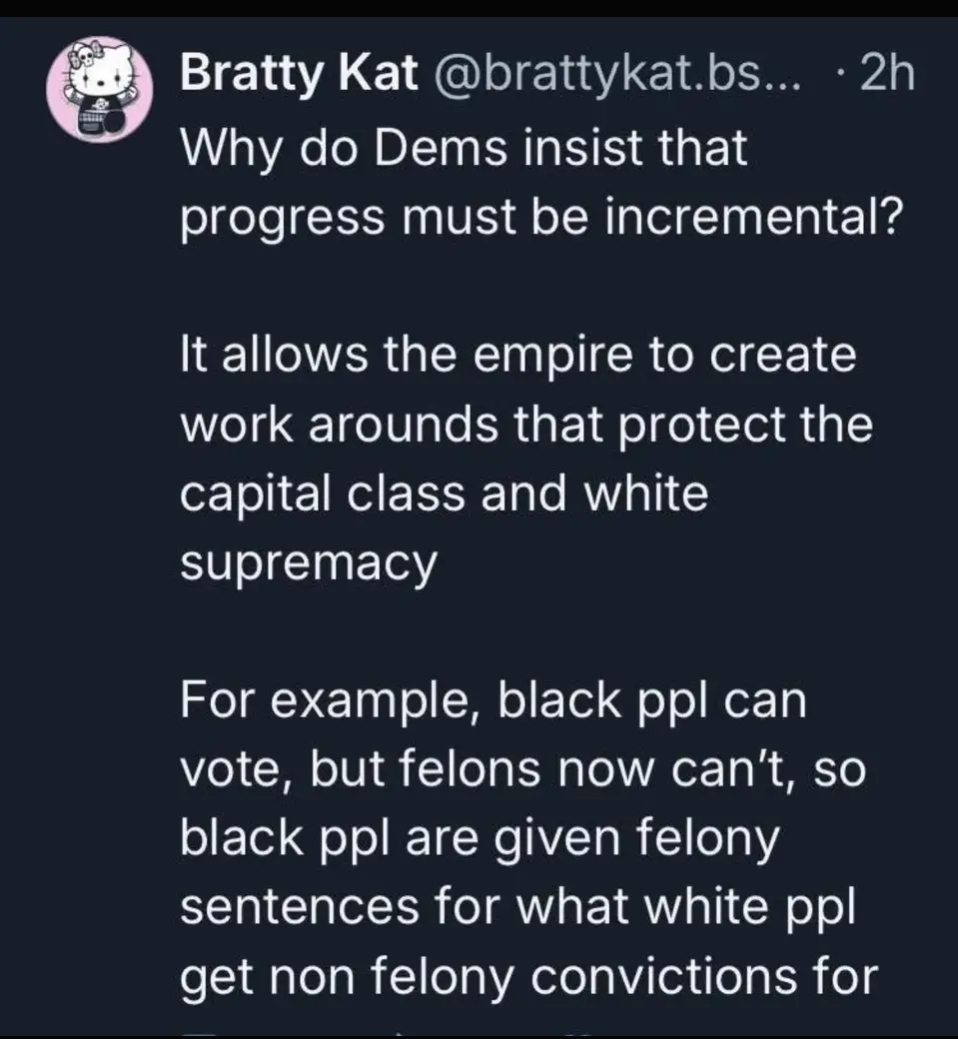Click the line "For example, black ppl can"
The height and width of the screenshot is (1039, 958).
tap(493, 702)
